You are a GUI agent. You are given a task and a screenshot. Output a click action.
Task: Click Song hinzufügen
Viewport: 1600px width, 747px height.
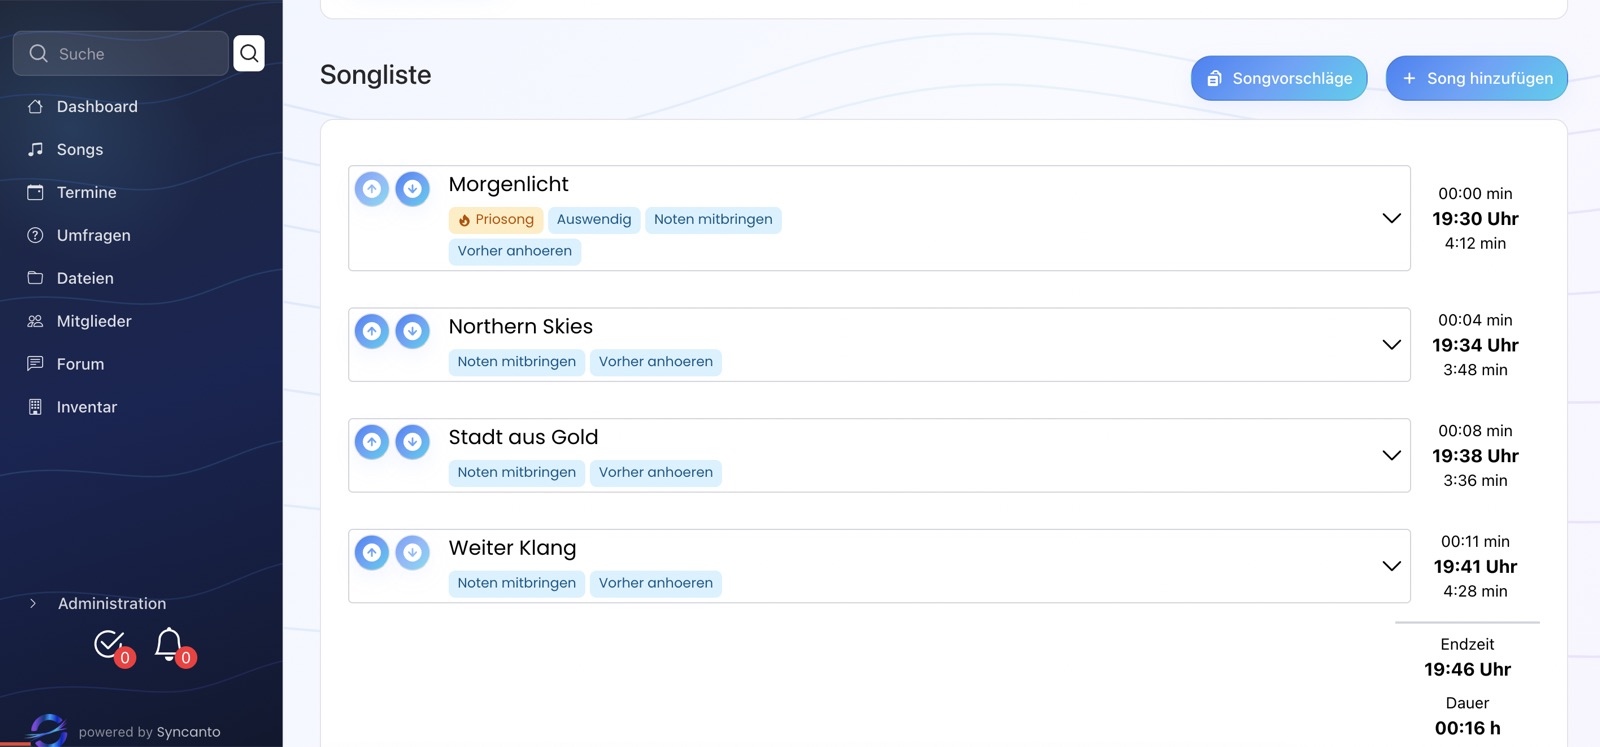[1476, 78]
